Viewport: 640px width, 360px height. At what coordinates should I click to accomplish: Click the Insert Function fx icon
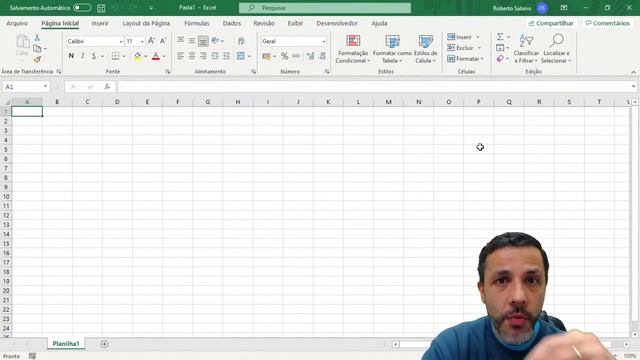point(107,87)
